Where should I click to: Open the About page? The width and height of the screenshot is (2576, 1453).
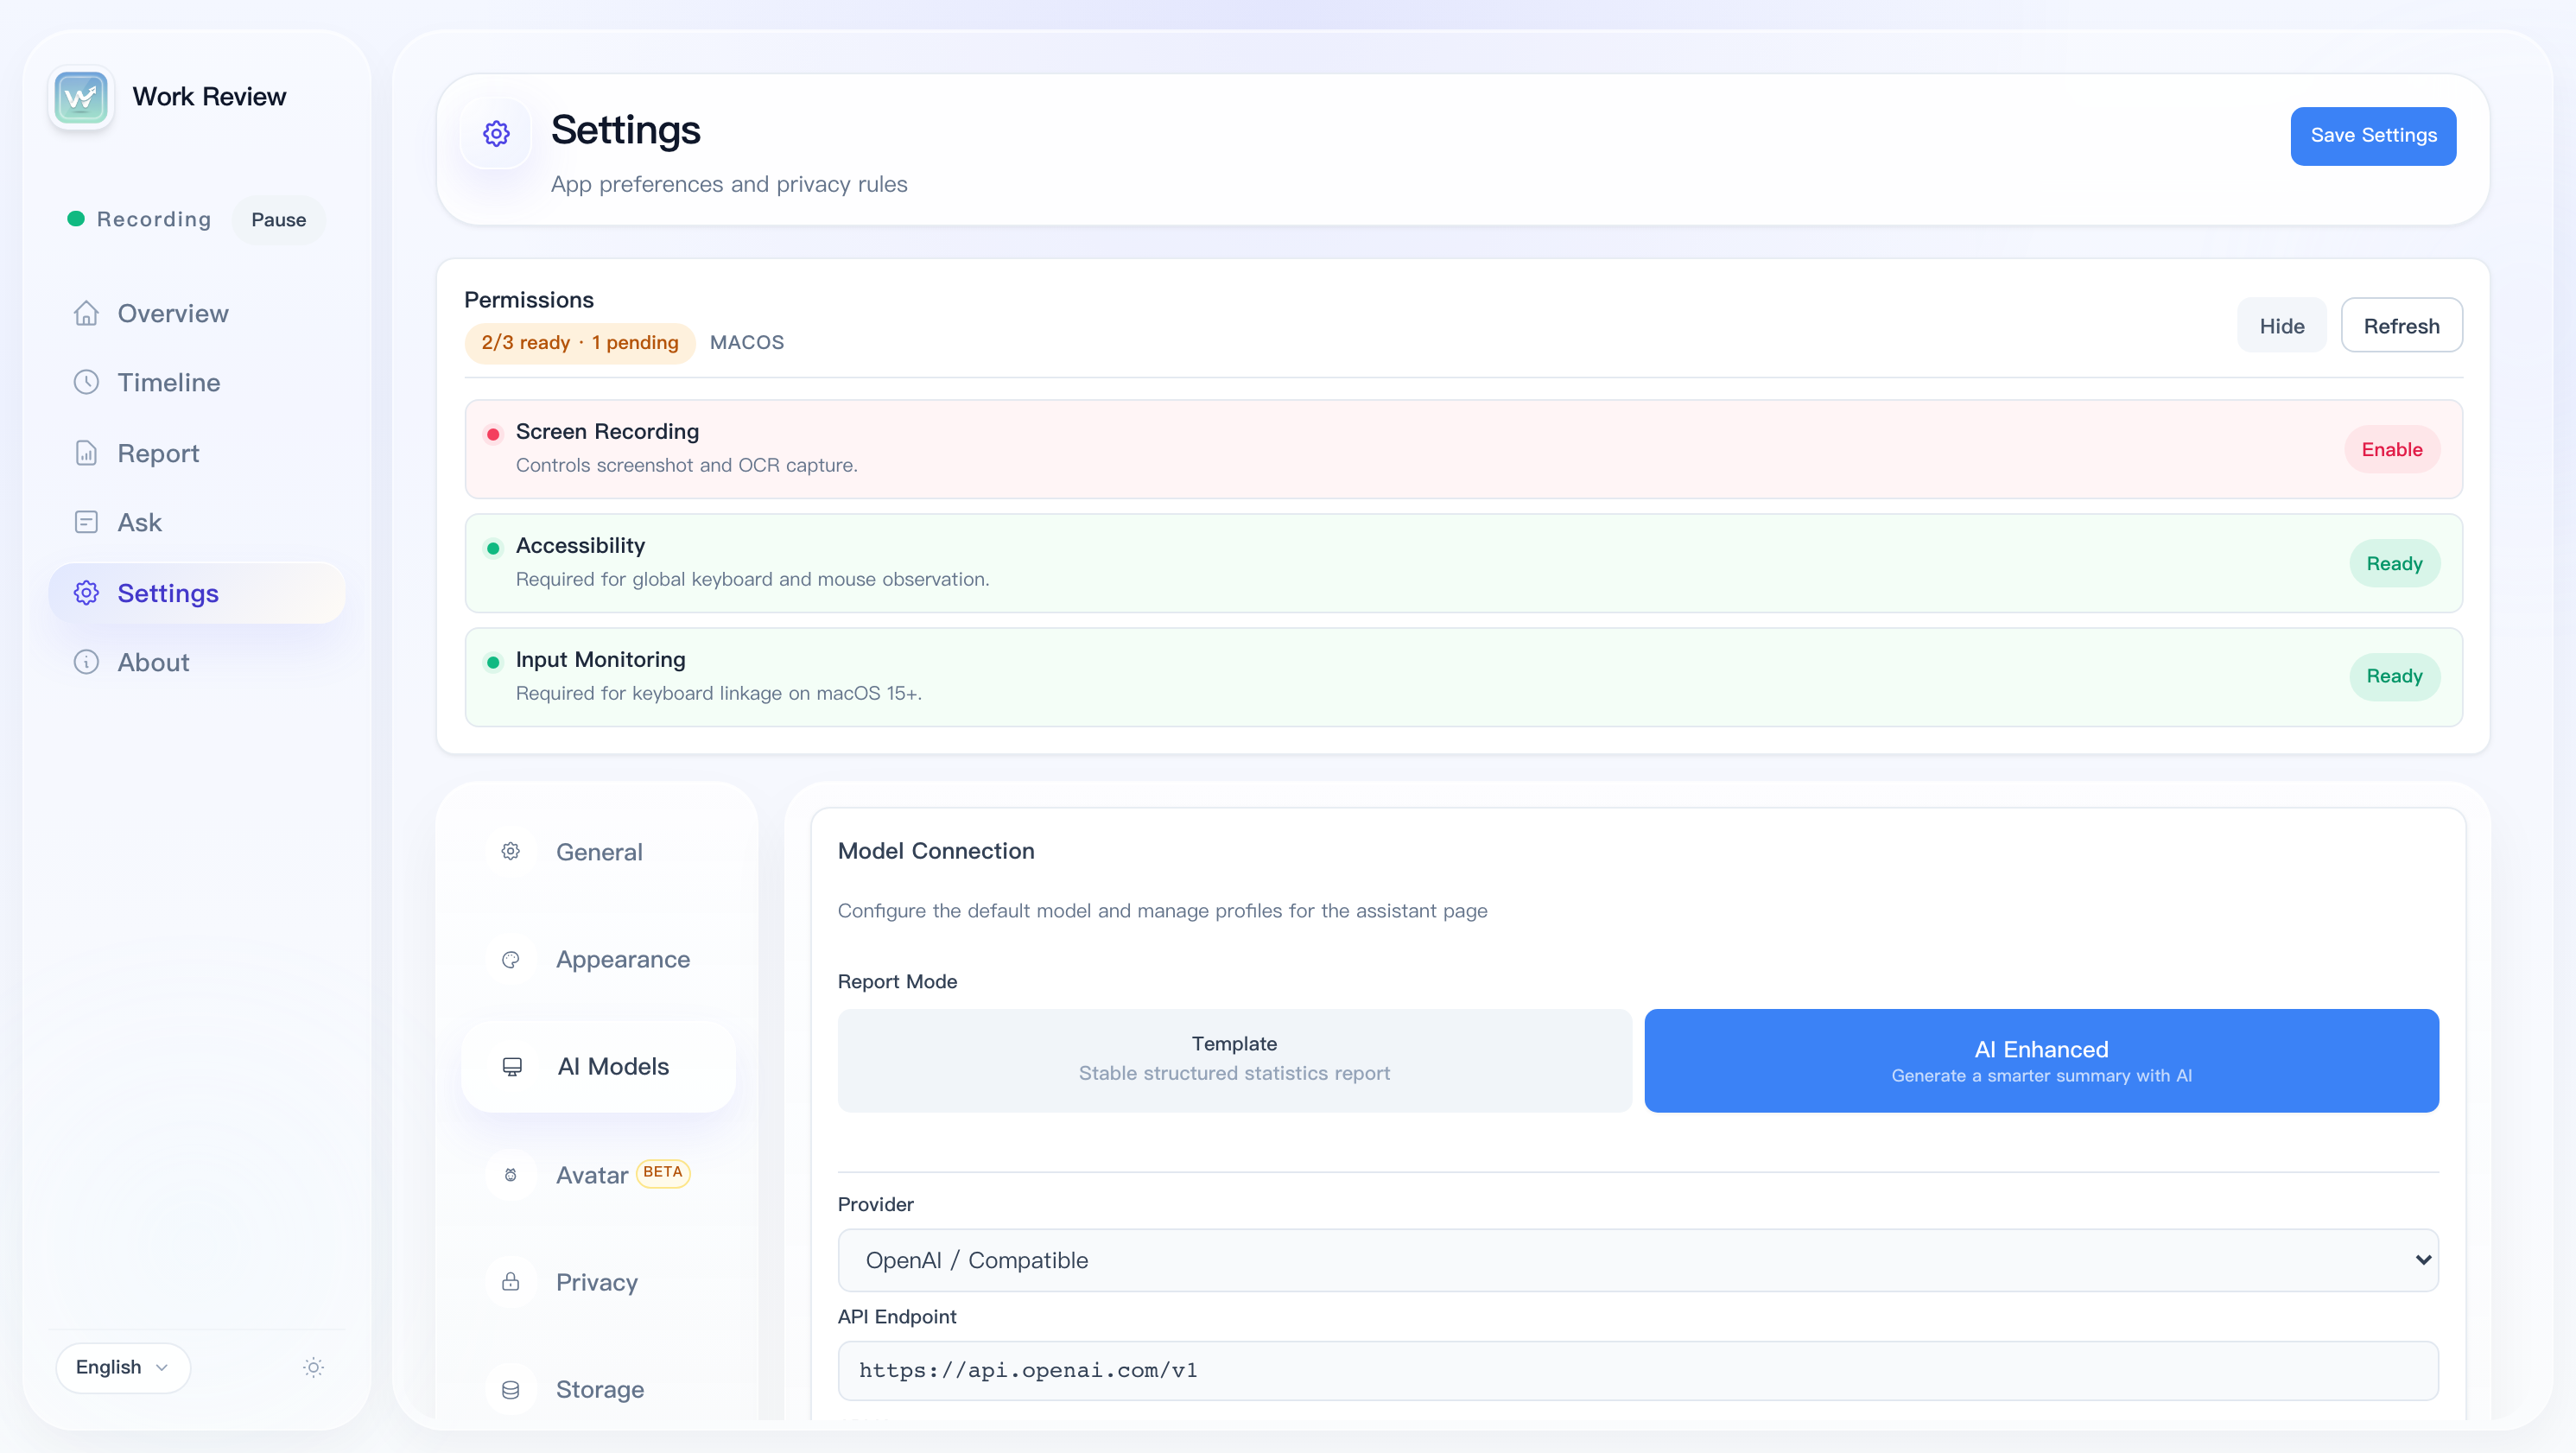(x=197, y=663)
